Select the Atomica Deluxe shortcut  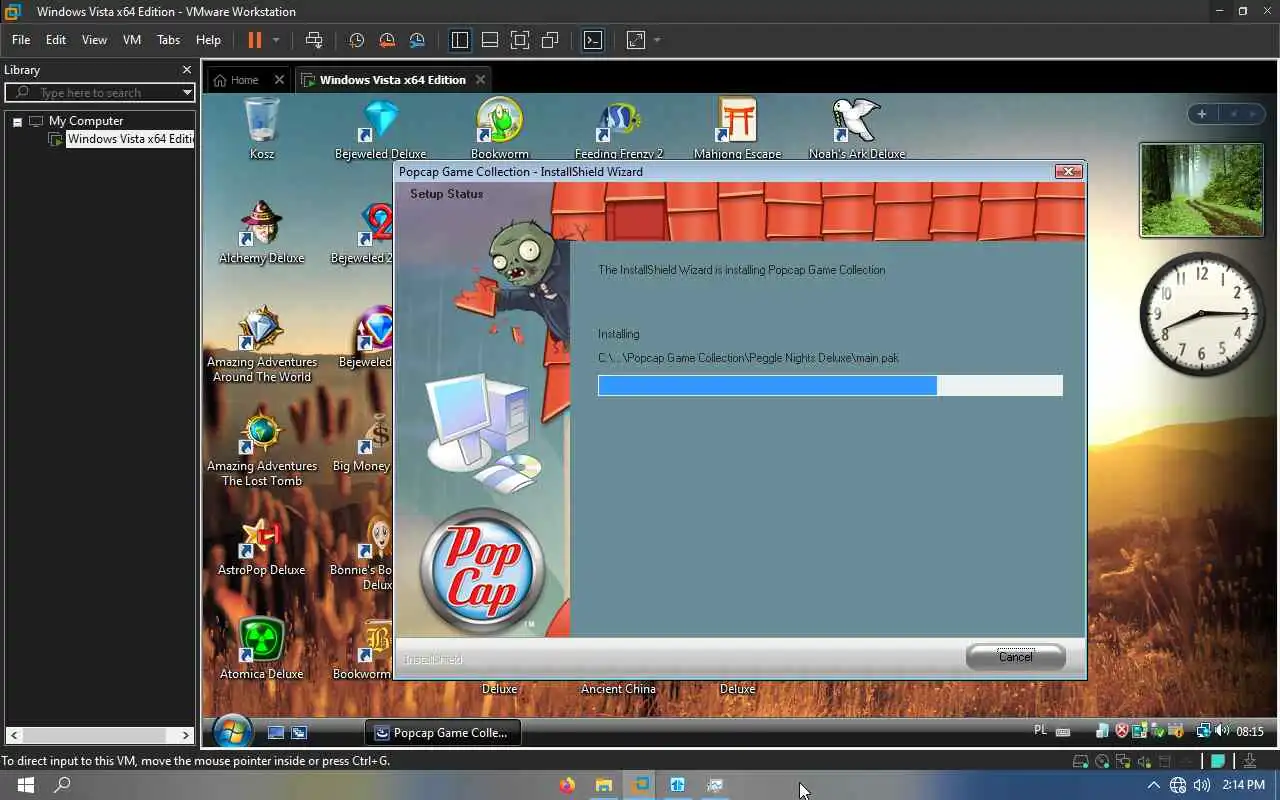262,648
